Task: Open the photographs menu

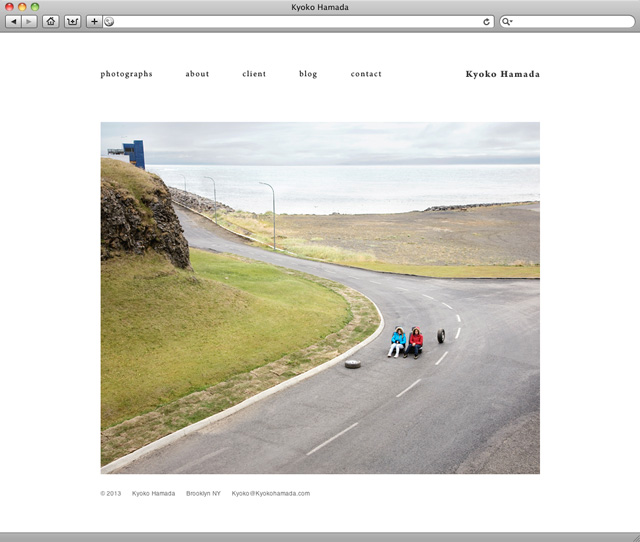Action: point(127,74)
